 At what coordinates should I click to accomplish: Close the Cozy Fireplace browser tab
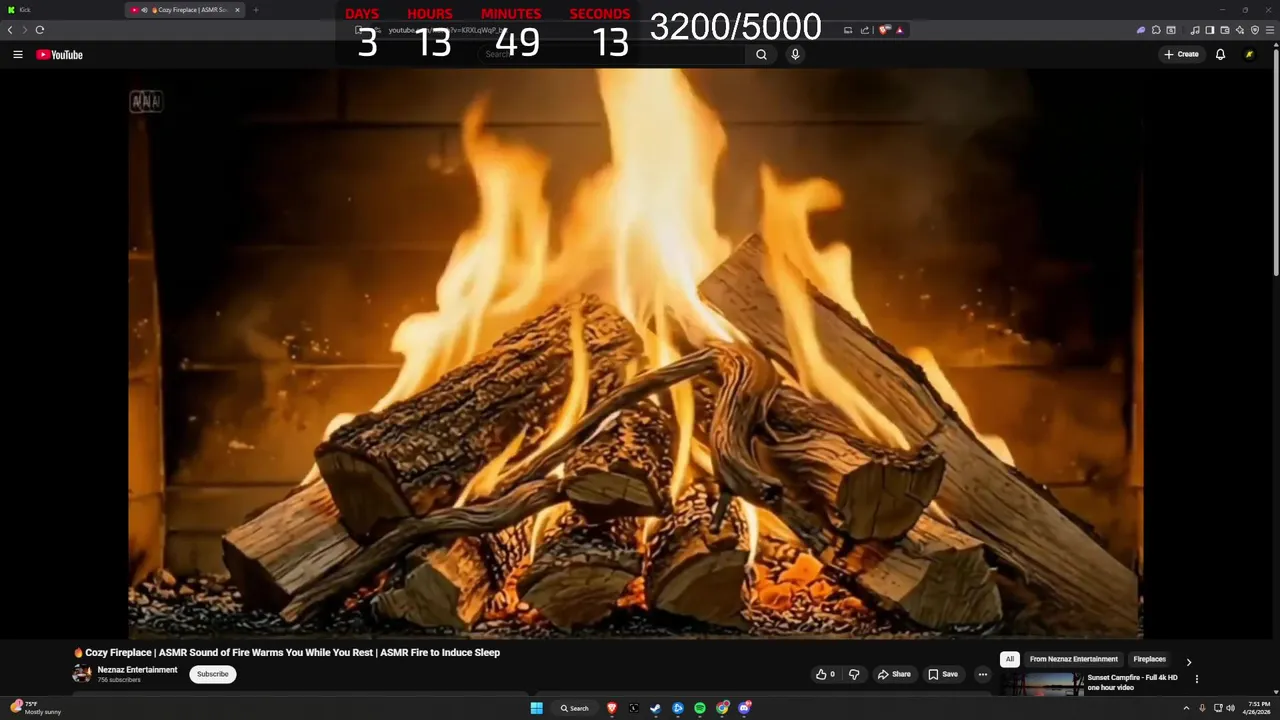[237, 10]
